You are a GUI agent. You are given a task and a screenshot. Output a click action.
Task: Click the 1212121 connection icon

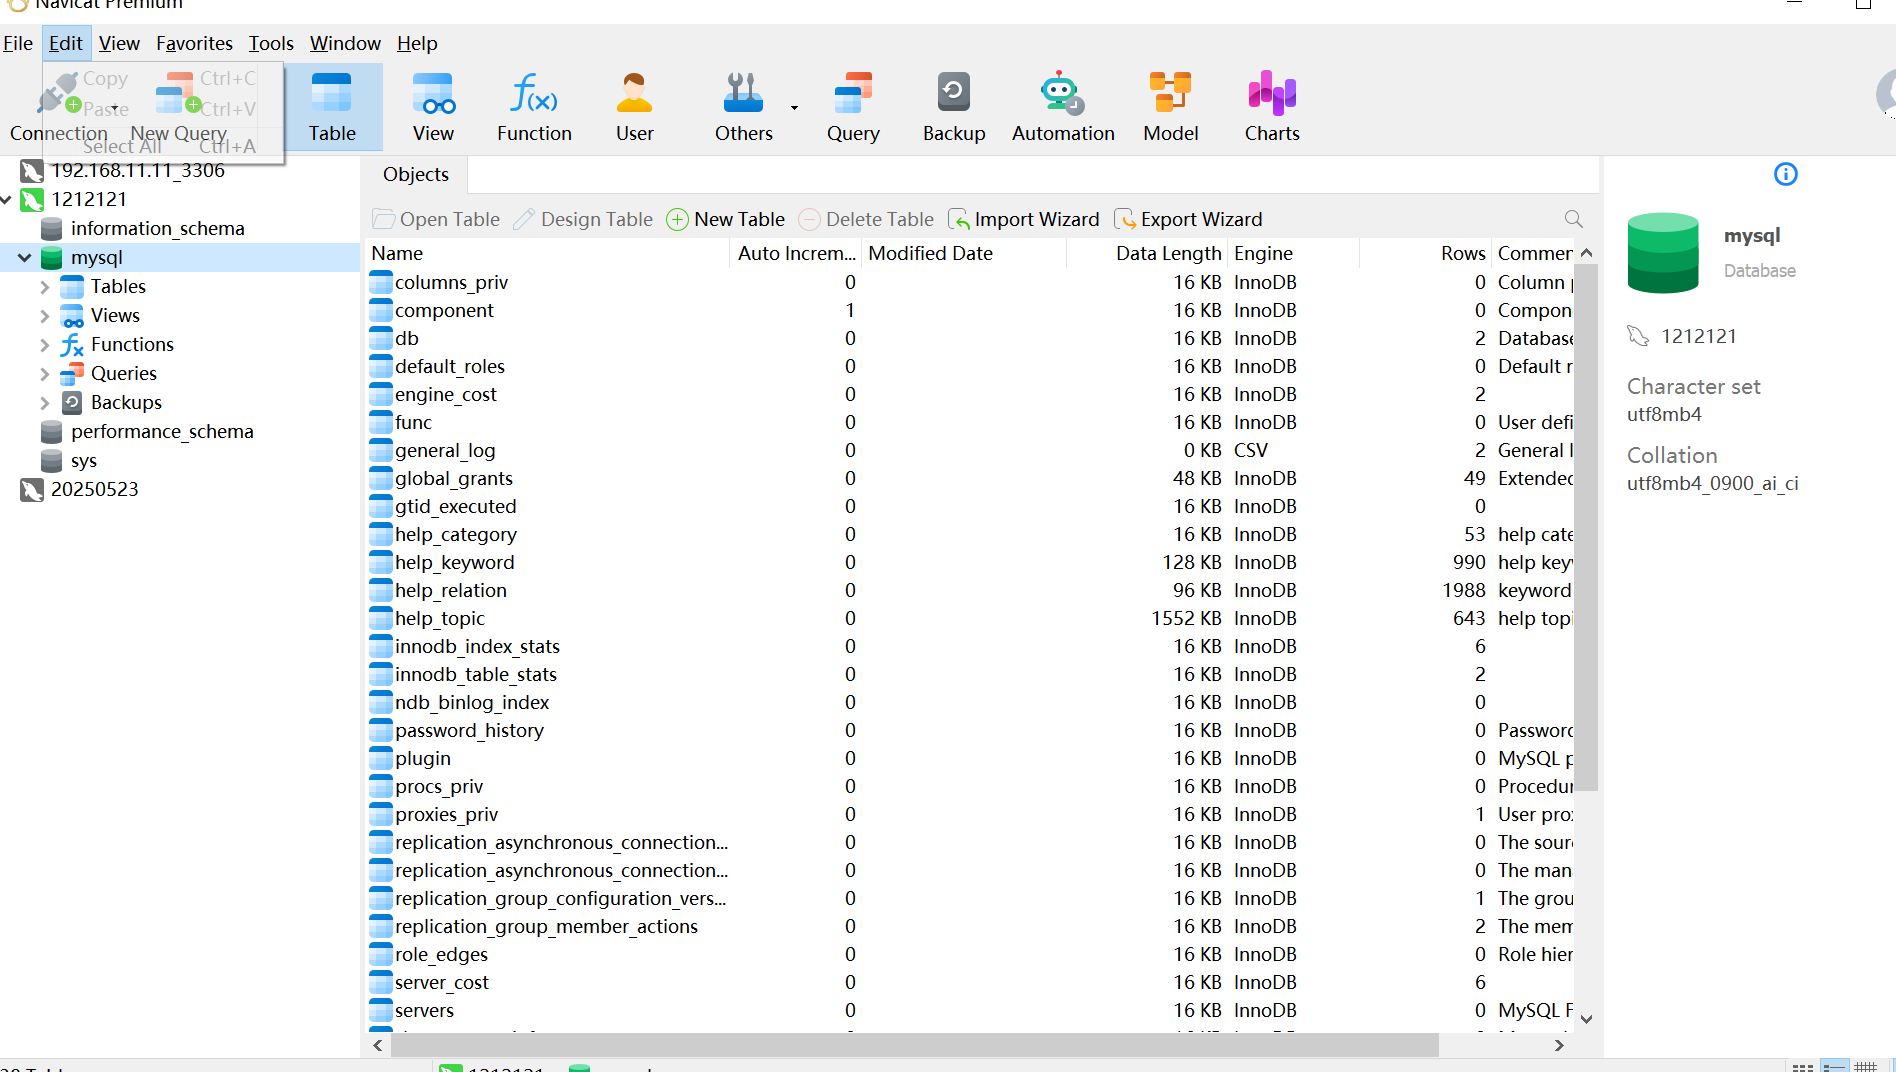[32, 200]
